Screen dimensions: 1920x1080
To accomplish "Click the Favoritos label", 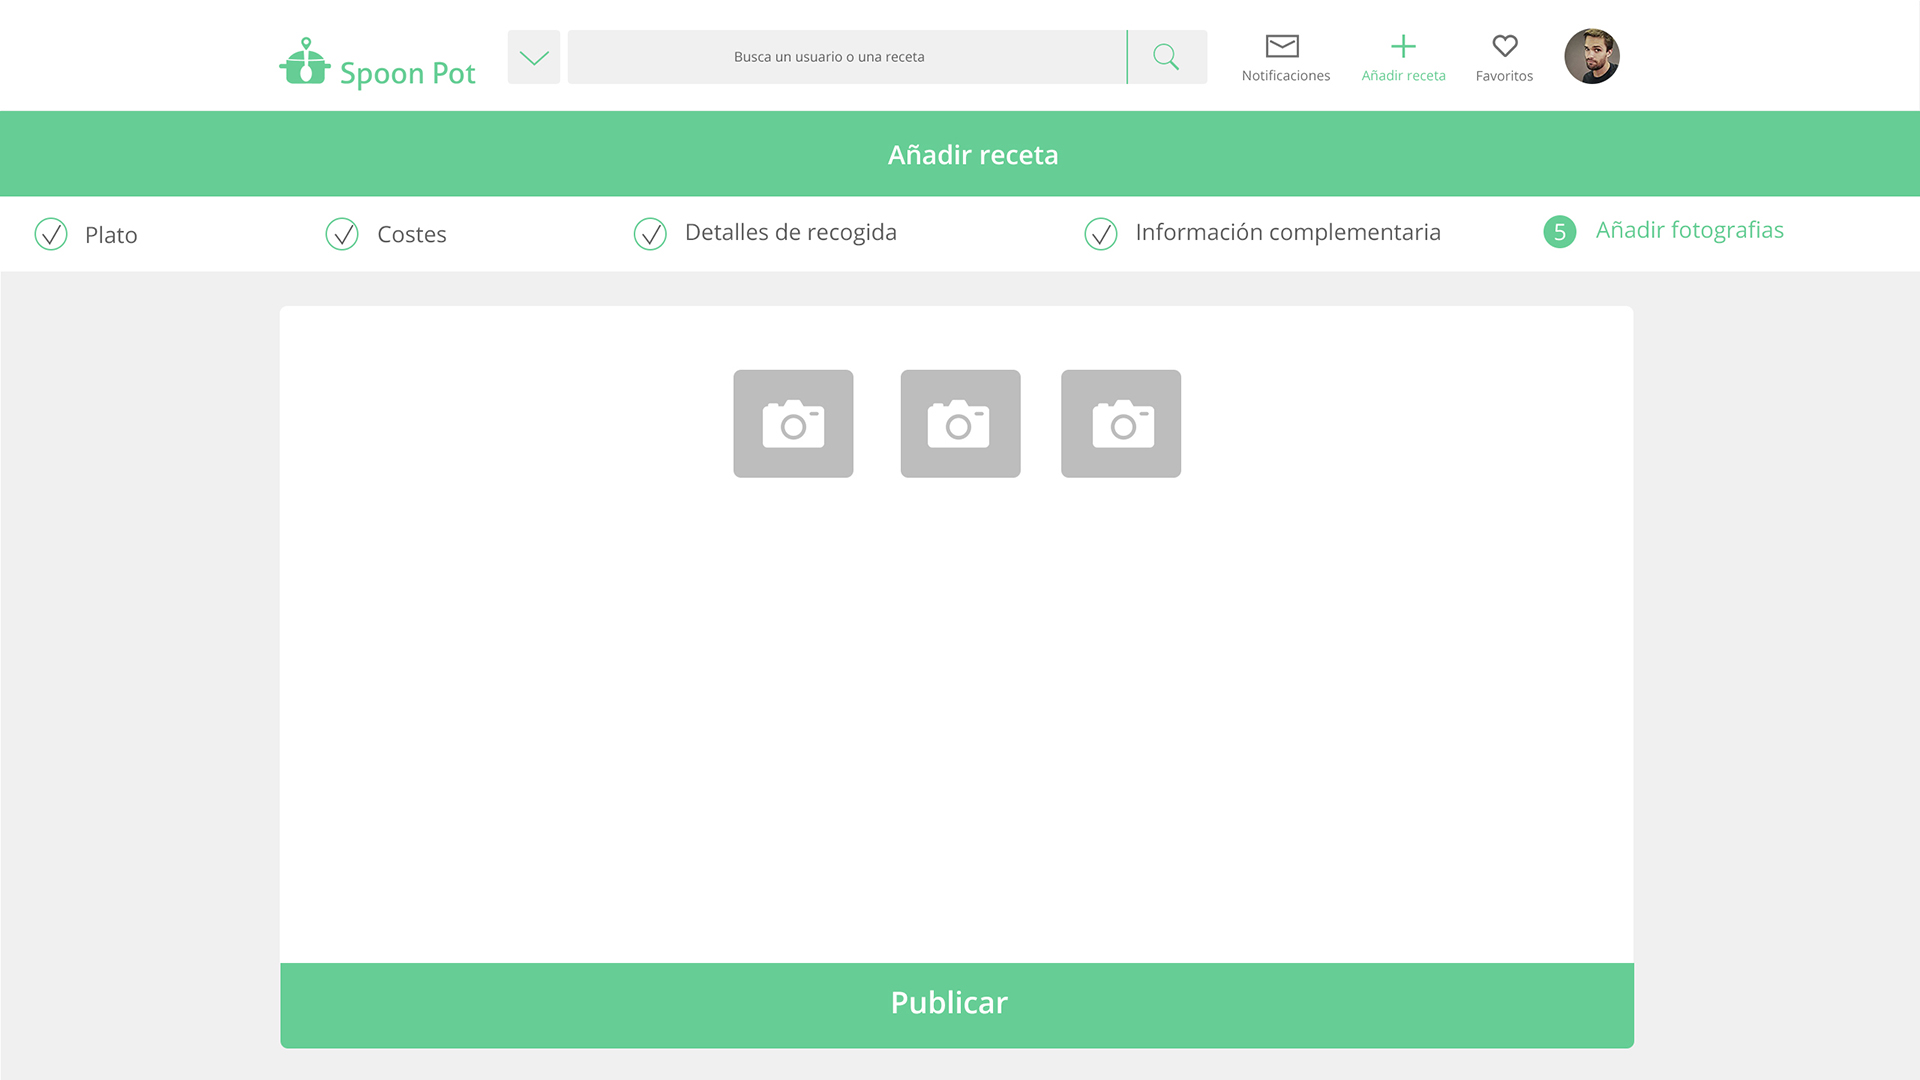I will point(1504,76).
